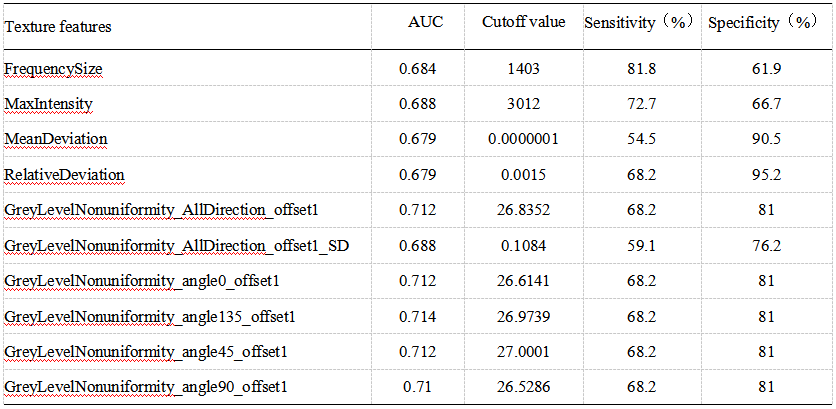The height and width of the screenshot is (409, 836).
Task: Click the FrequencySize row label
Action: coord(53,69)
